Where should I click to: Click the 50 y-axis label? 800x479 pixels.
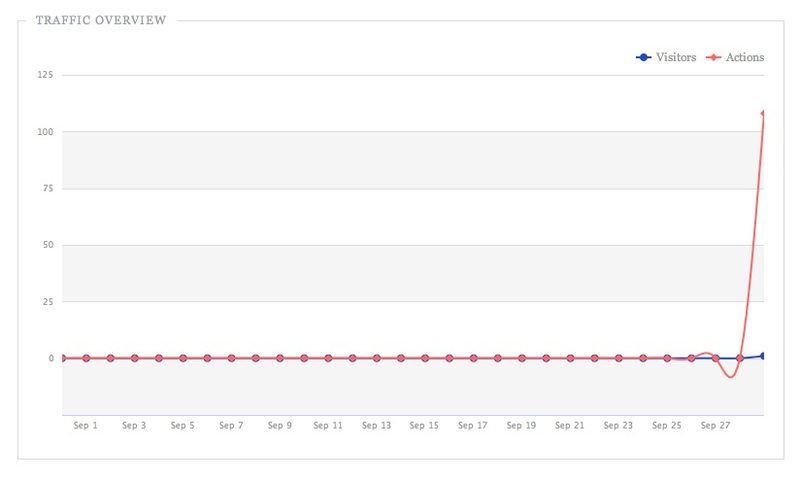46,245
